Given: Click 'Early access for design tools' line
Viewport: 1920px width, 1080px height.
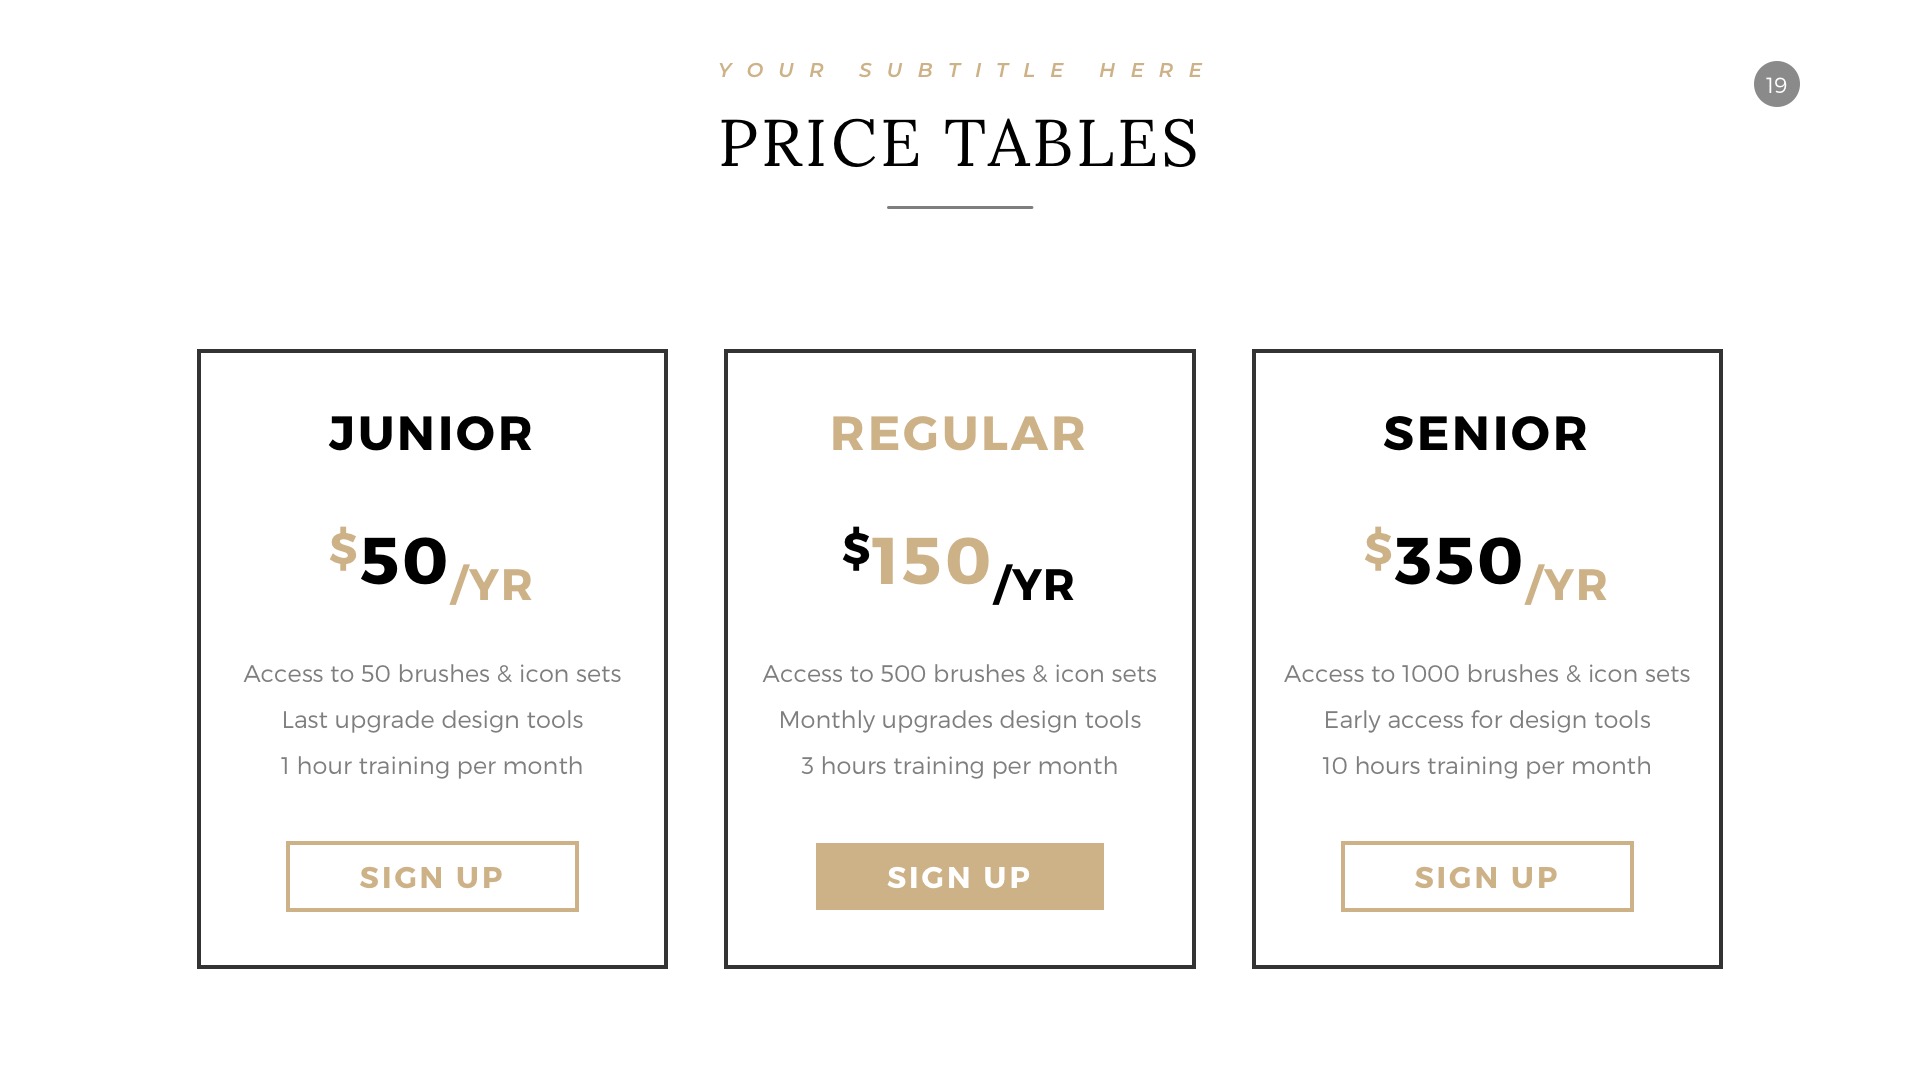Looking at the screenshot, I should click(1487, 720).
